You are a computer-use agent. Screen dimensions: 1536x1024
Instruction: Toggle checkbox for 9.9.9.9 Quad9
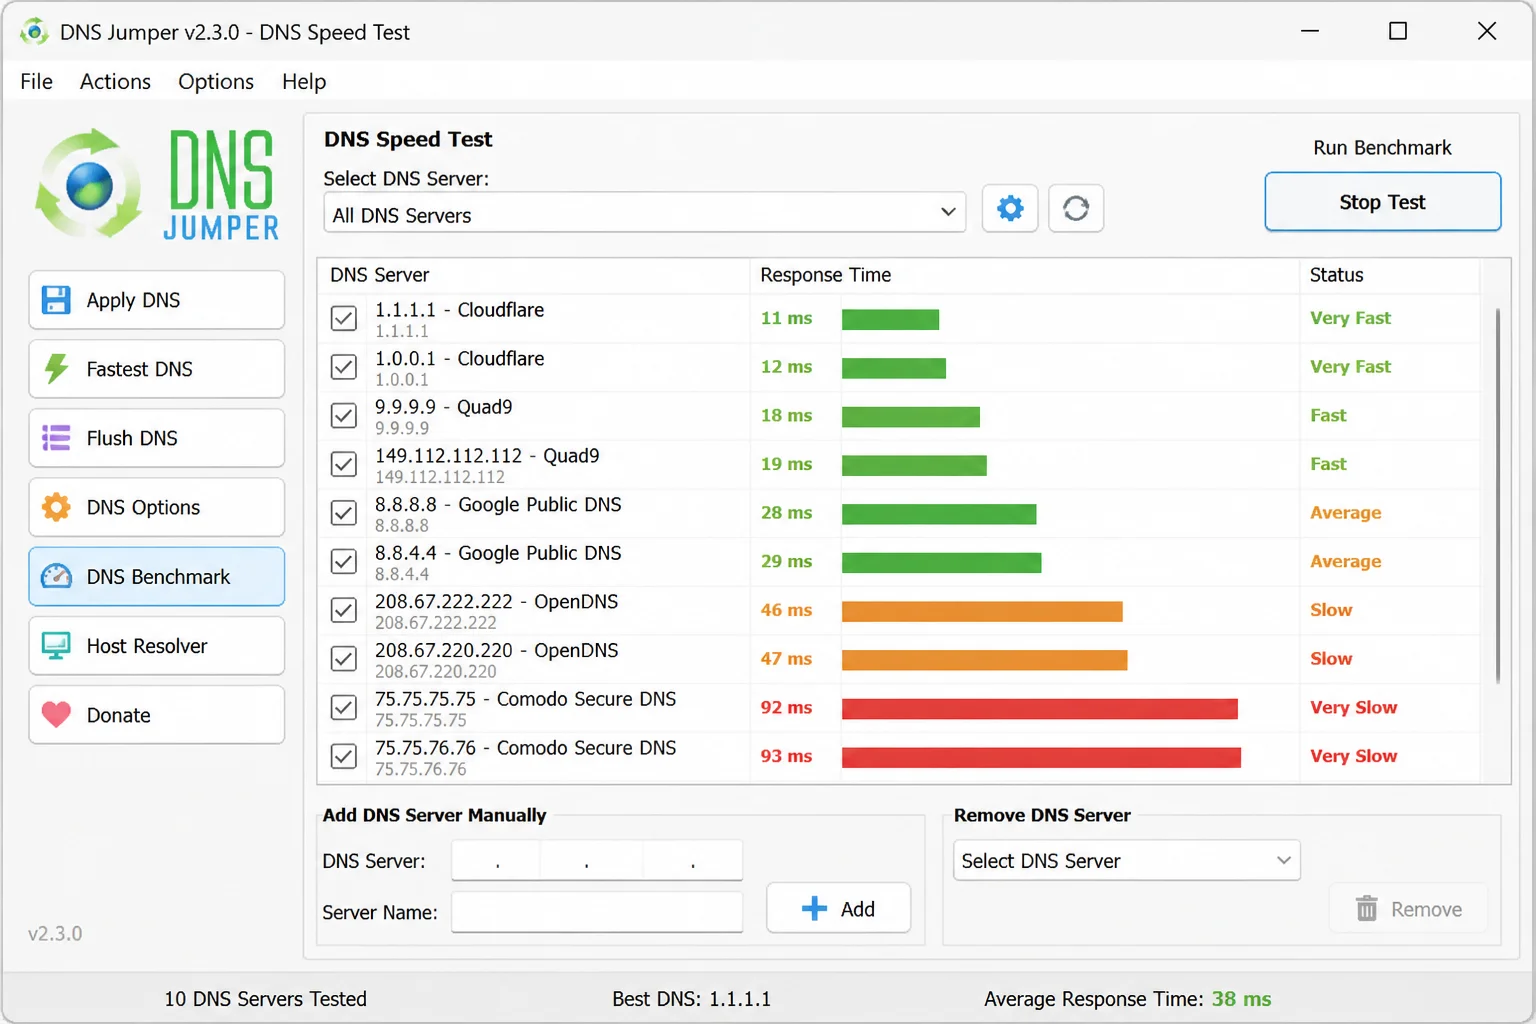click(x=343, y=415)
